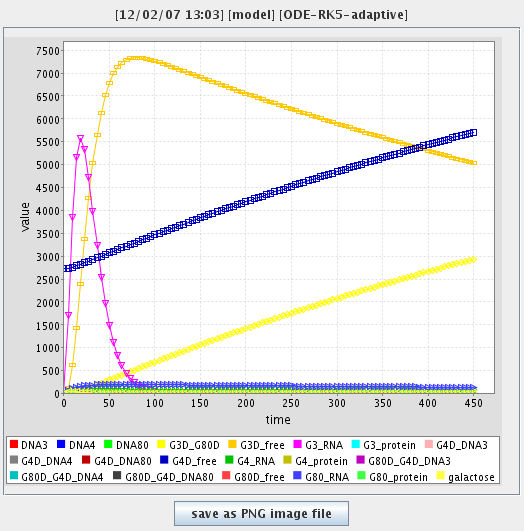Click the G80D_G4D_DNA80 legend label
The height and width of the screenshot is (531, 524).
click(x=169, y=477)
